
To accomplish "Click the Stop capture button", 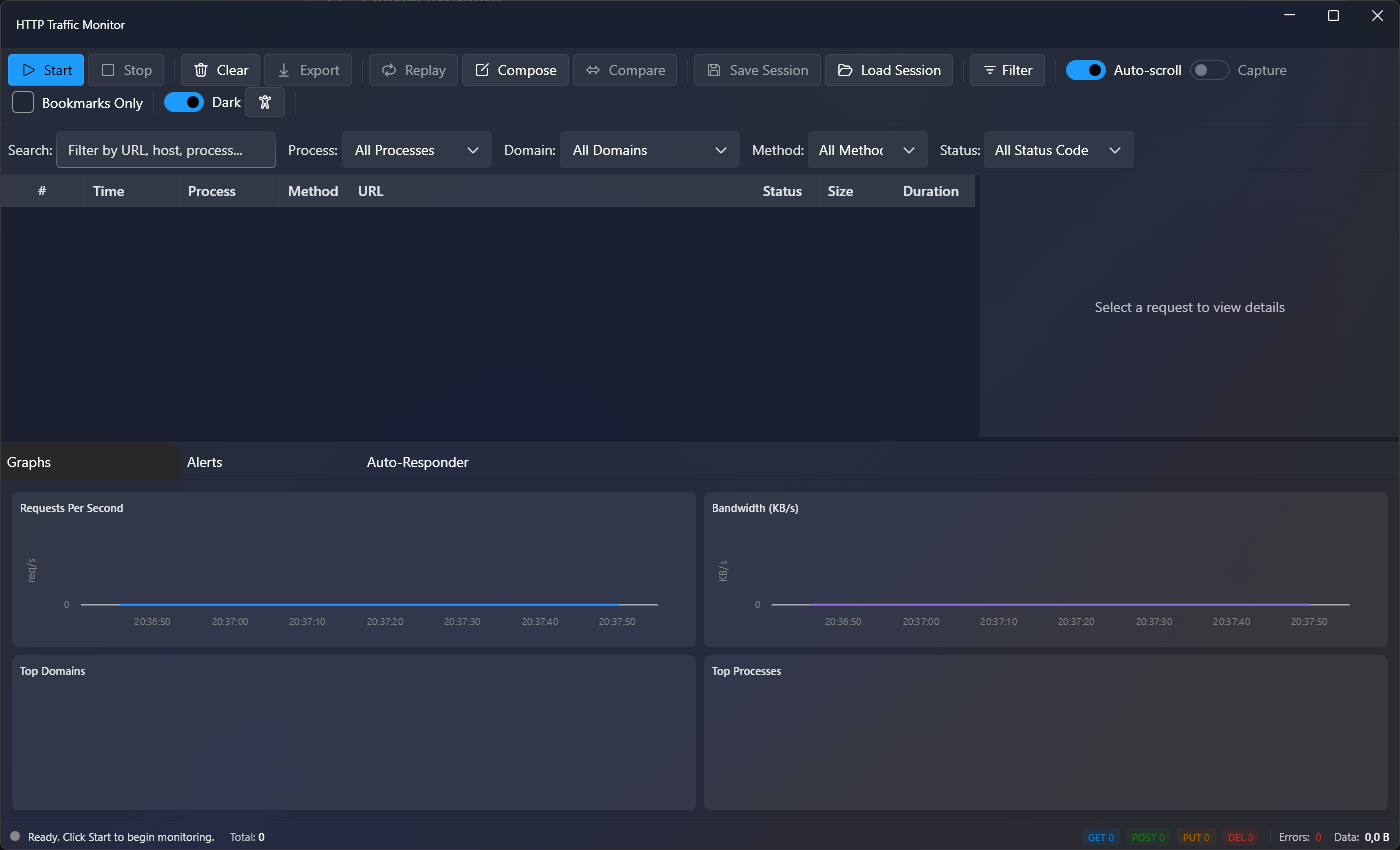I will point(126,70).
